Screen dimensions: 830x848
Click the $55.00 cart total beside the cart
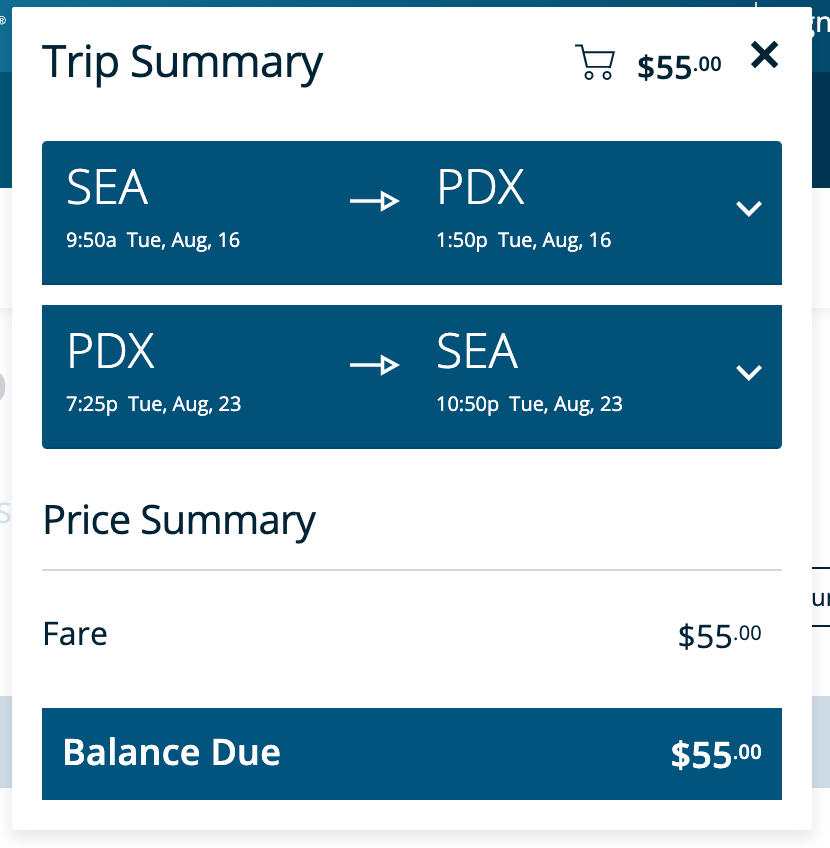[x=679, y=67]
